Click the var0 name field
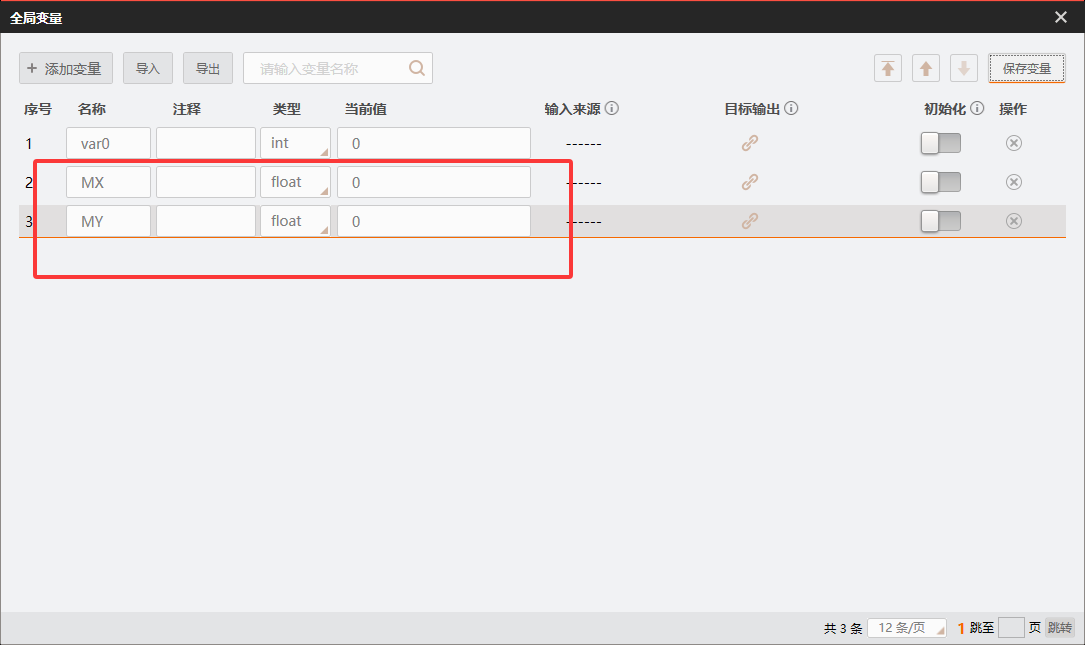1085x645 pixels. [x=109, y=143]
